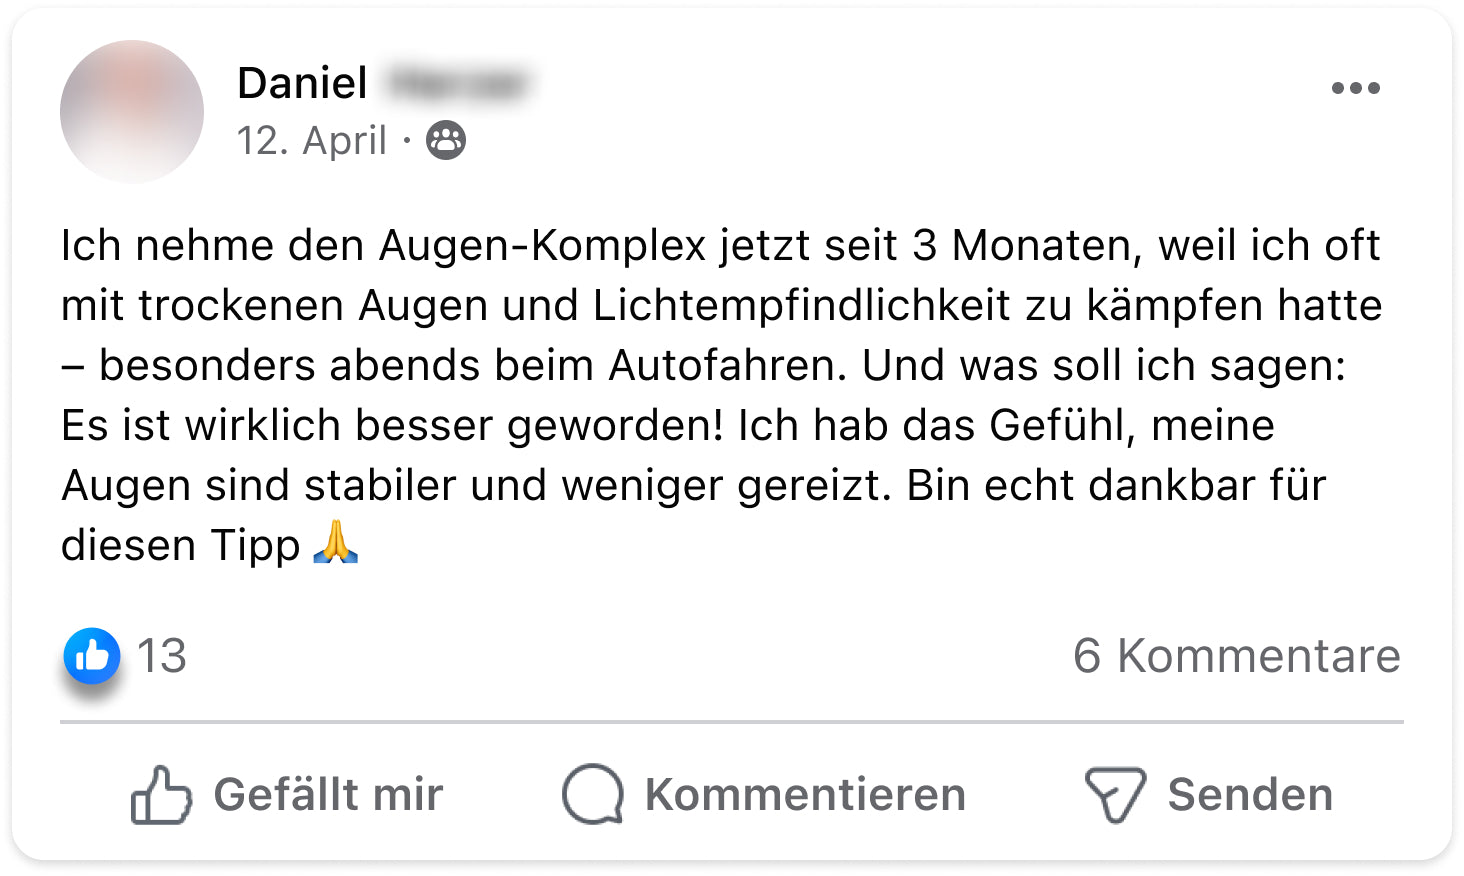
Task: Click the Kommentieren speech bubble icon
Action: 593,795
